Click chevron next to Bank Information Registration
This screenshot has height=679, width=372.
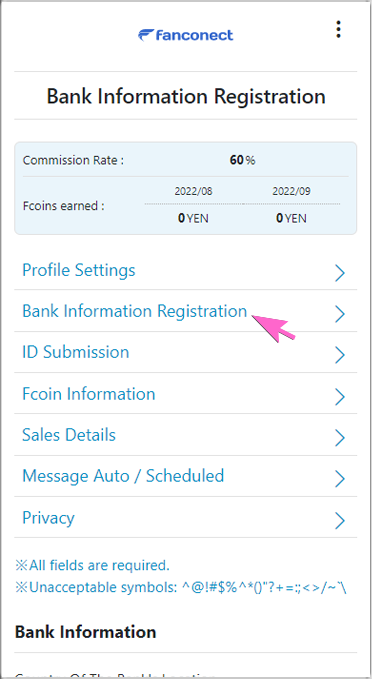pyautogui.click(x=340, y=314)
